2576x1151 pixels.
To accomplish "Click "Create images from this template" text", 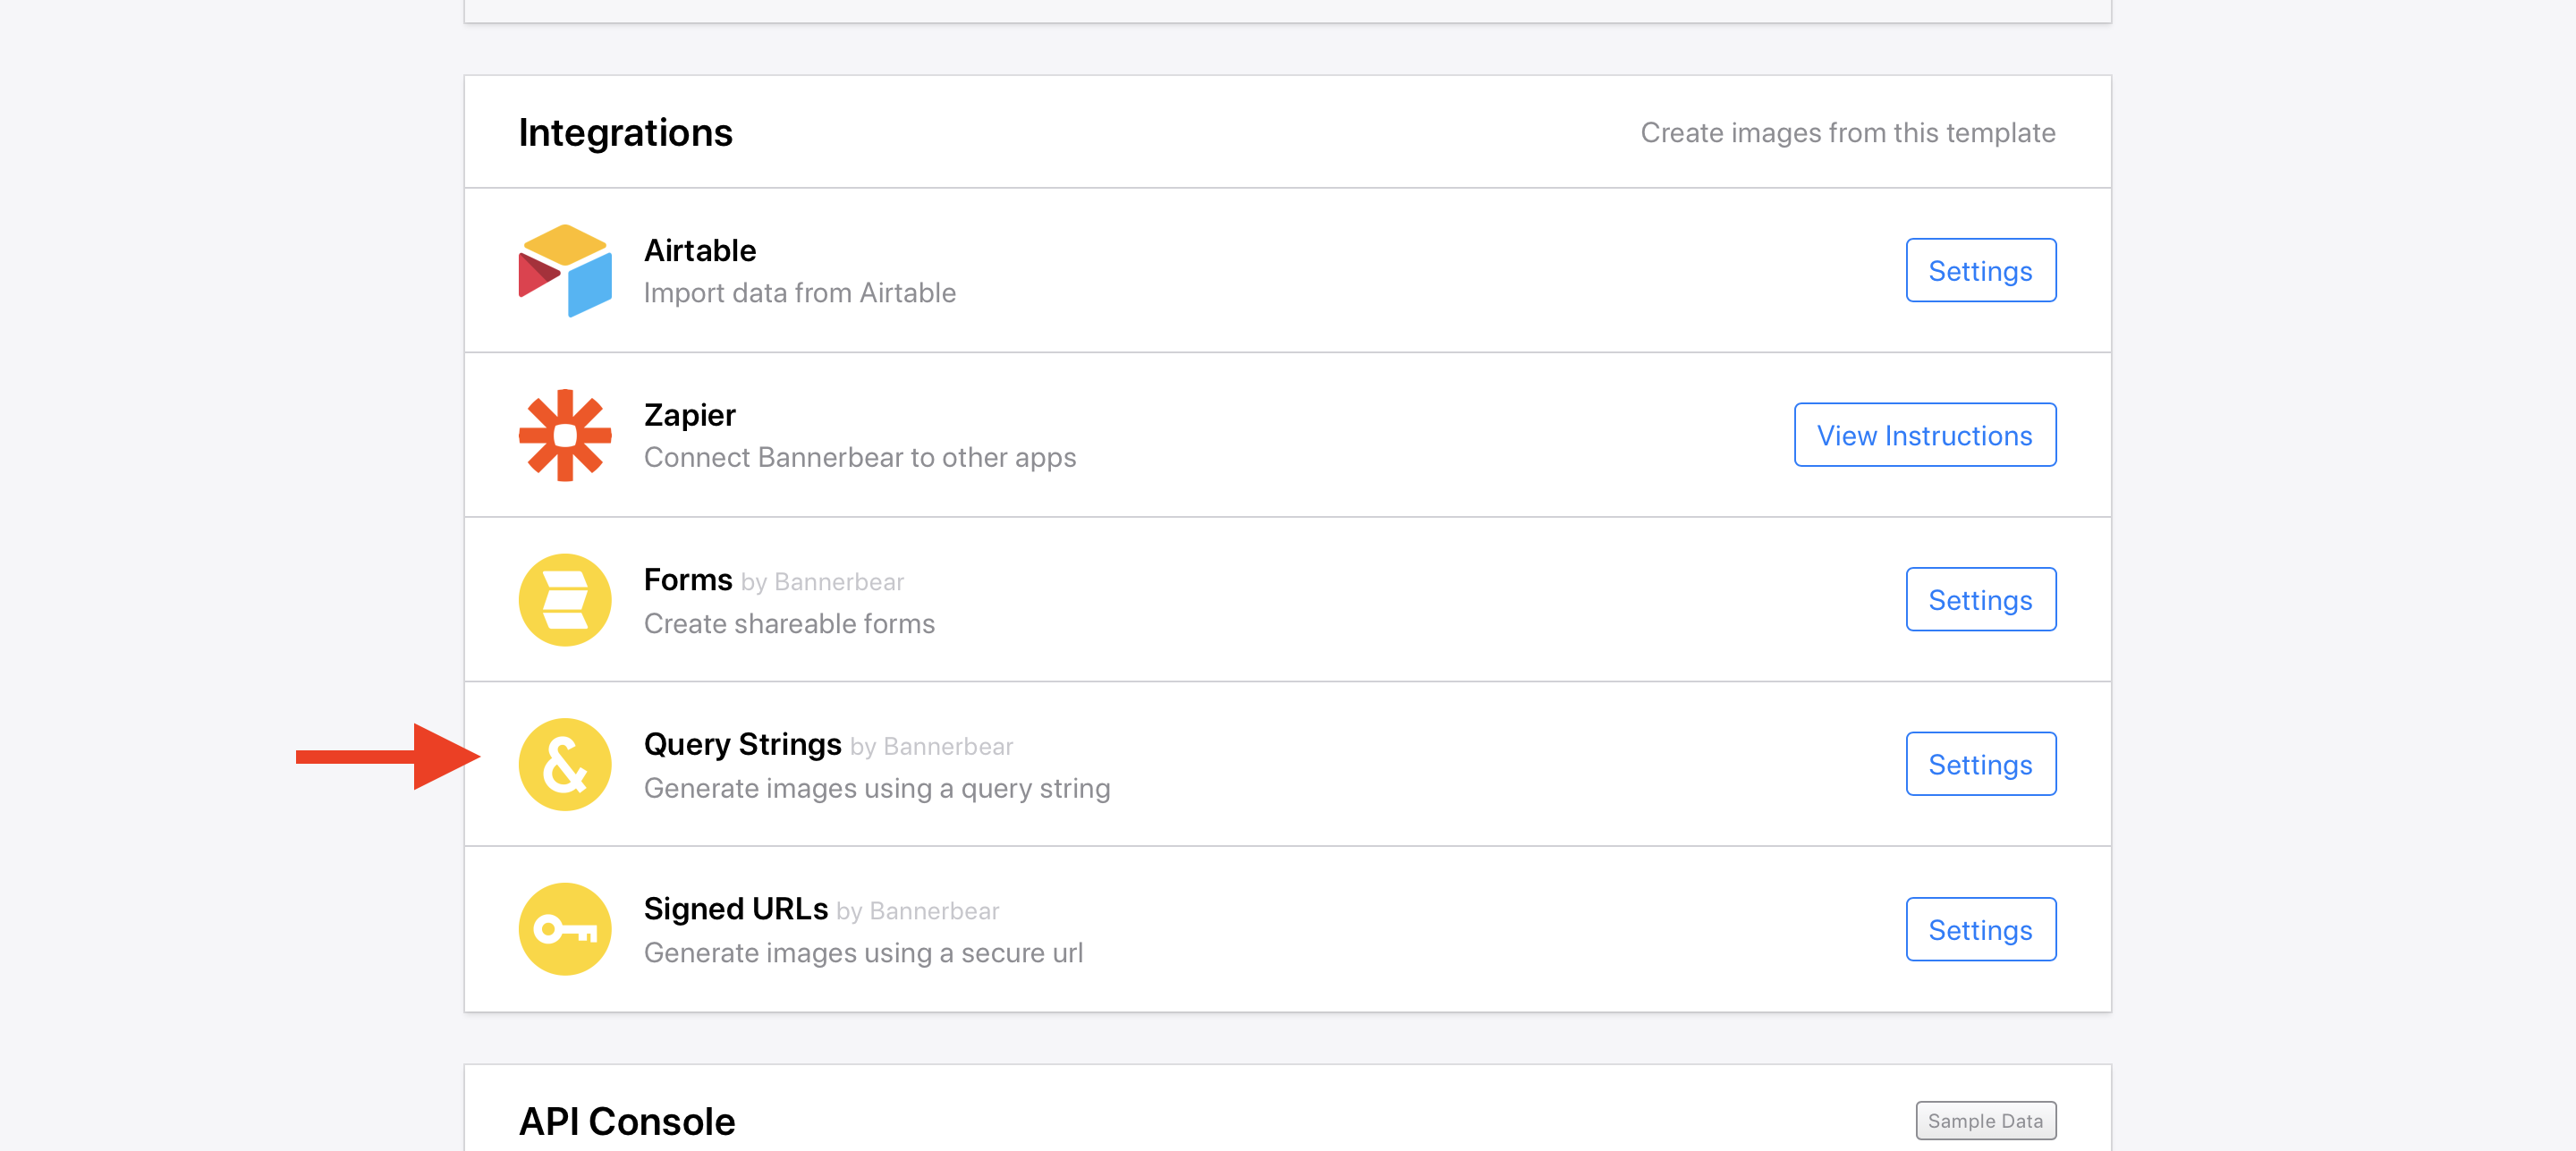I will click(x=1847, y=133).
